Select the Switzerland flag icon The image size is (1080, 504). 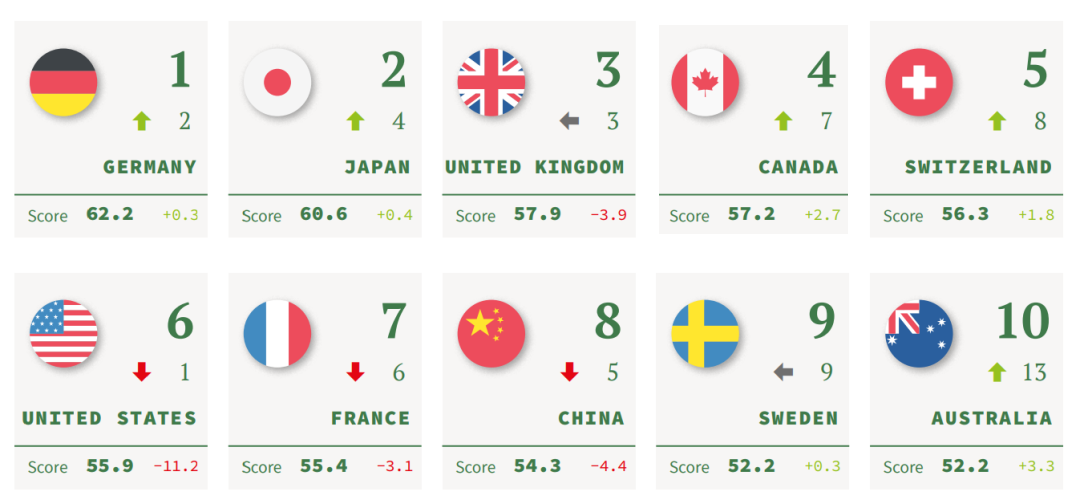[x=919, y=82]
